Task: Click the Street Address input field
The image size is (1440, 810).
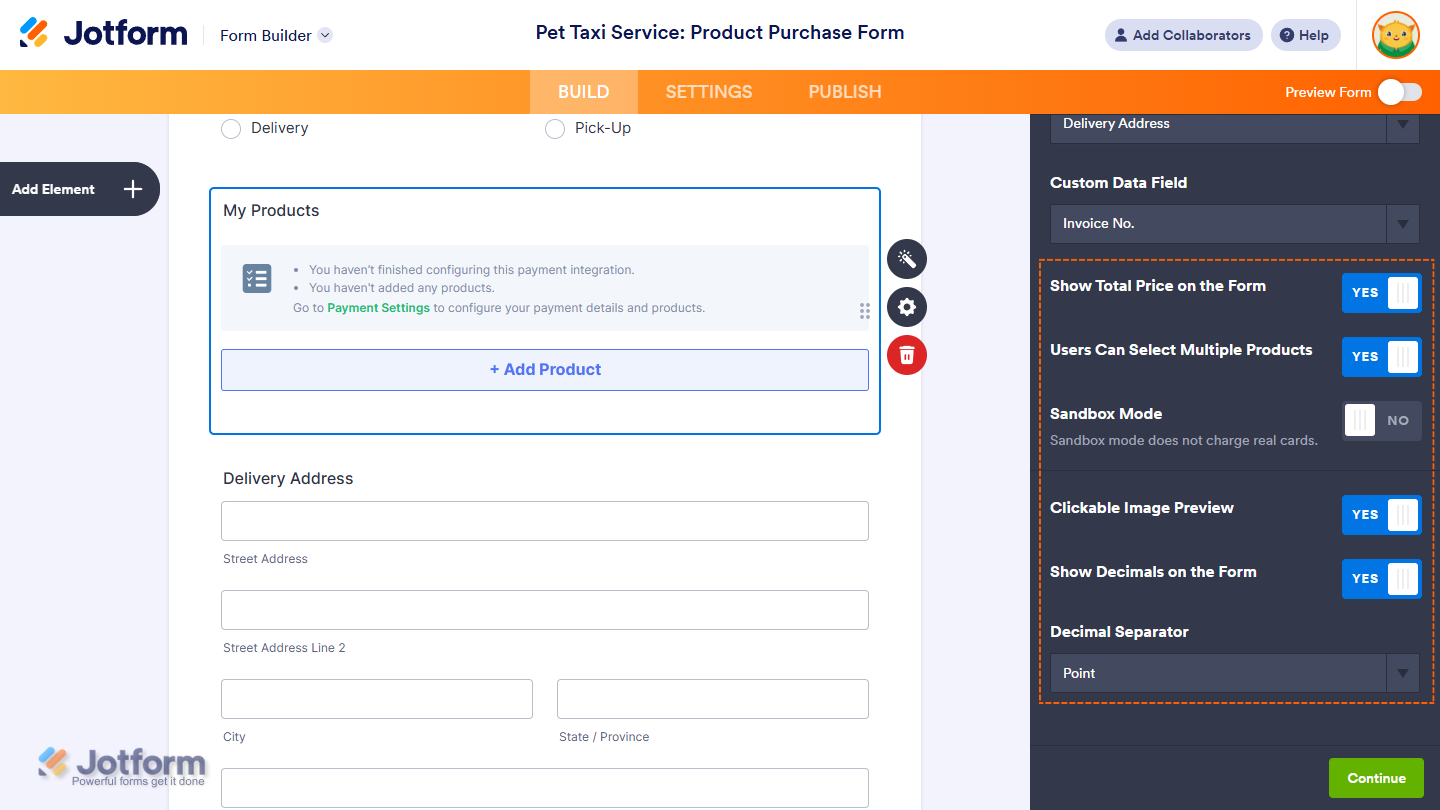Action: point(544,521)
